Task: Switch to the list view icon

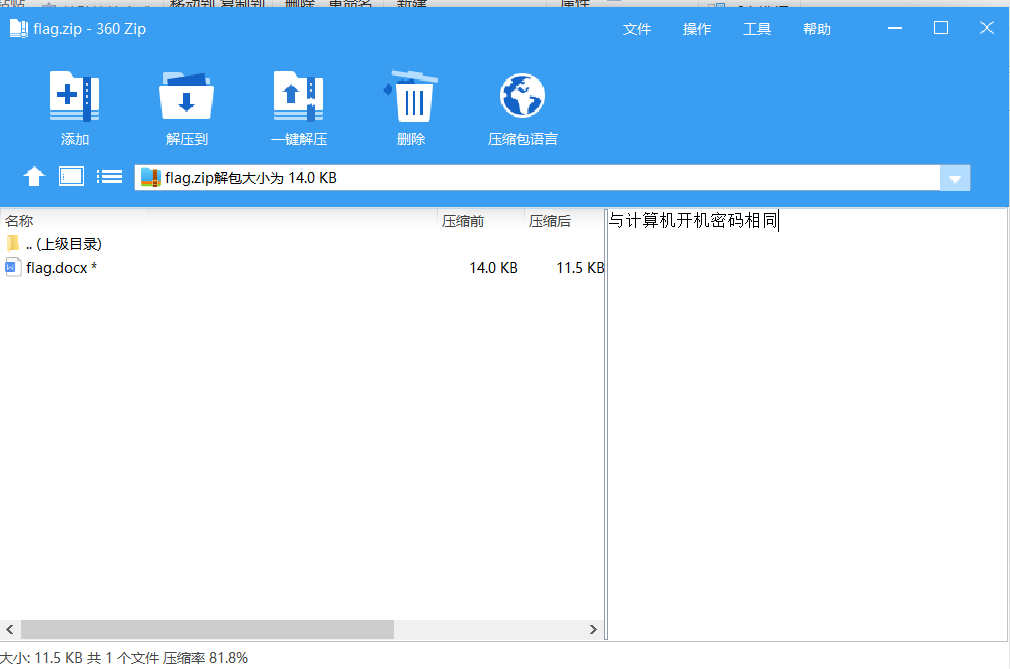Action: click(110, 176)
